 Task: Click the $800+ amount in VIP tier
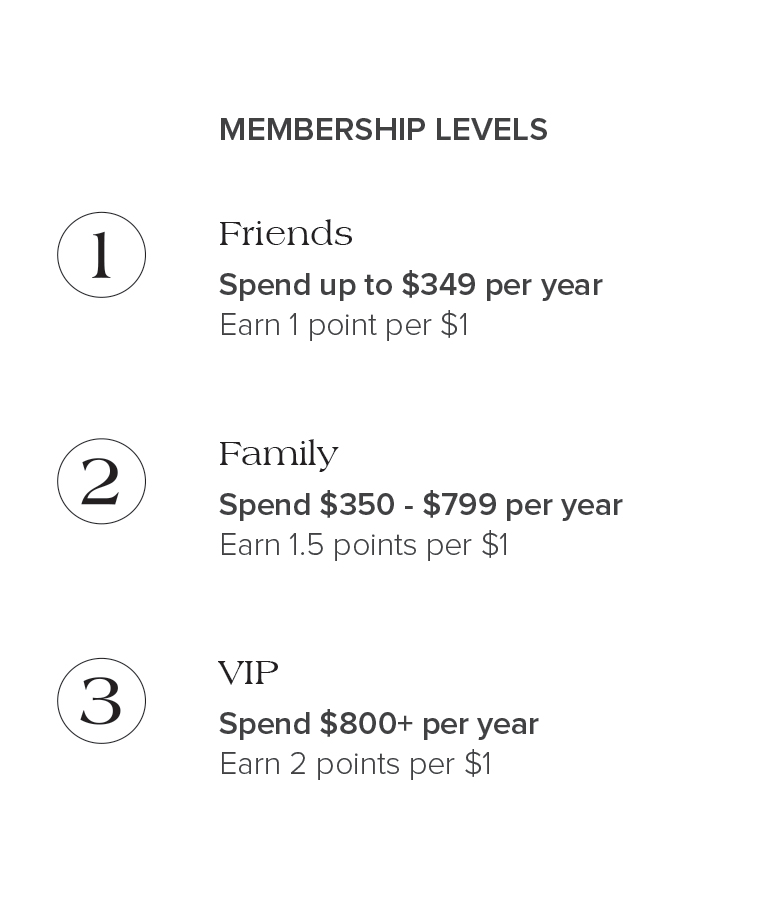point(366,723)
